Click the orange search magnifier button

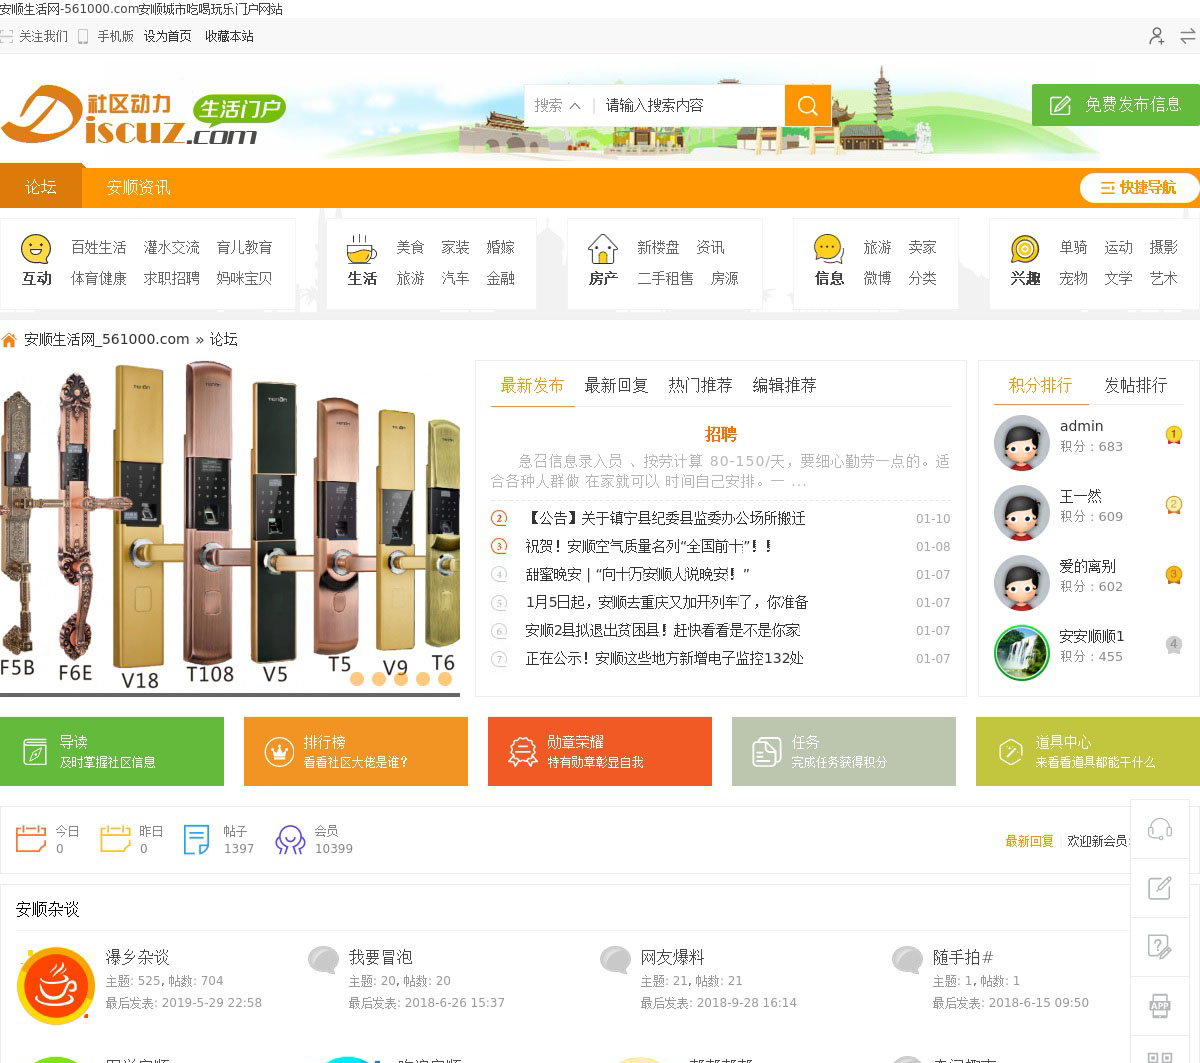[808, 105]
